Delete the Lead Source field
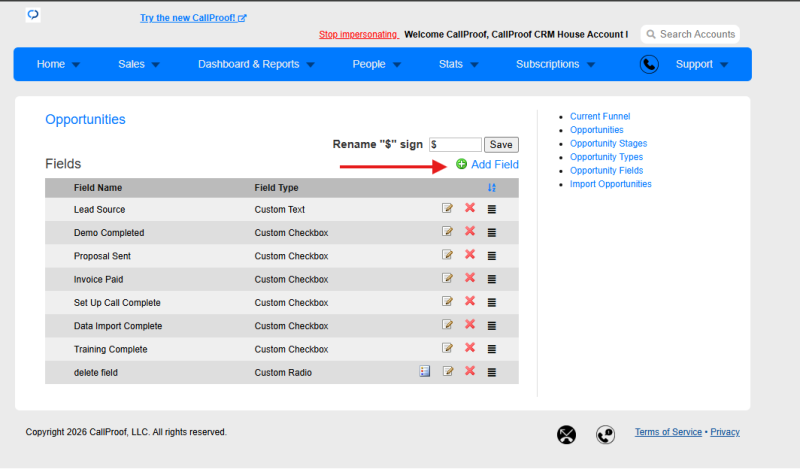Screen dimensions: 800x469 (470, 208)
